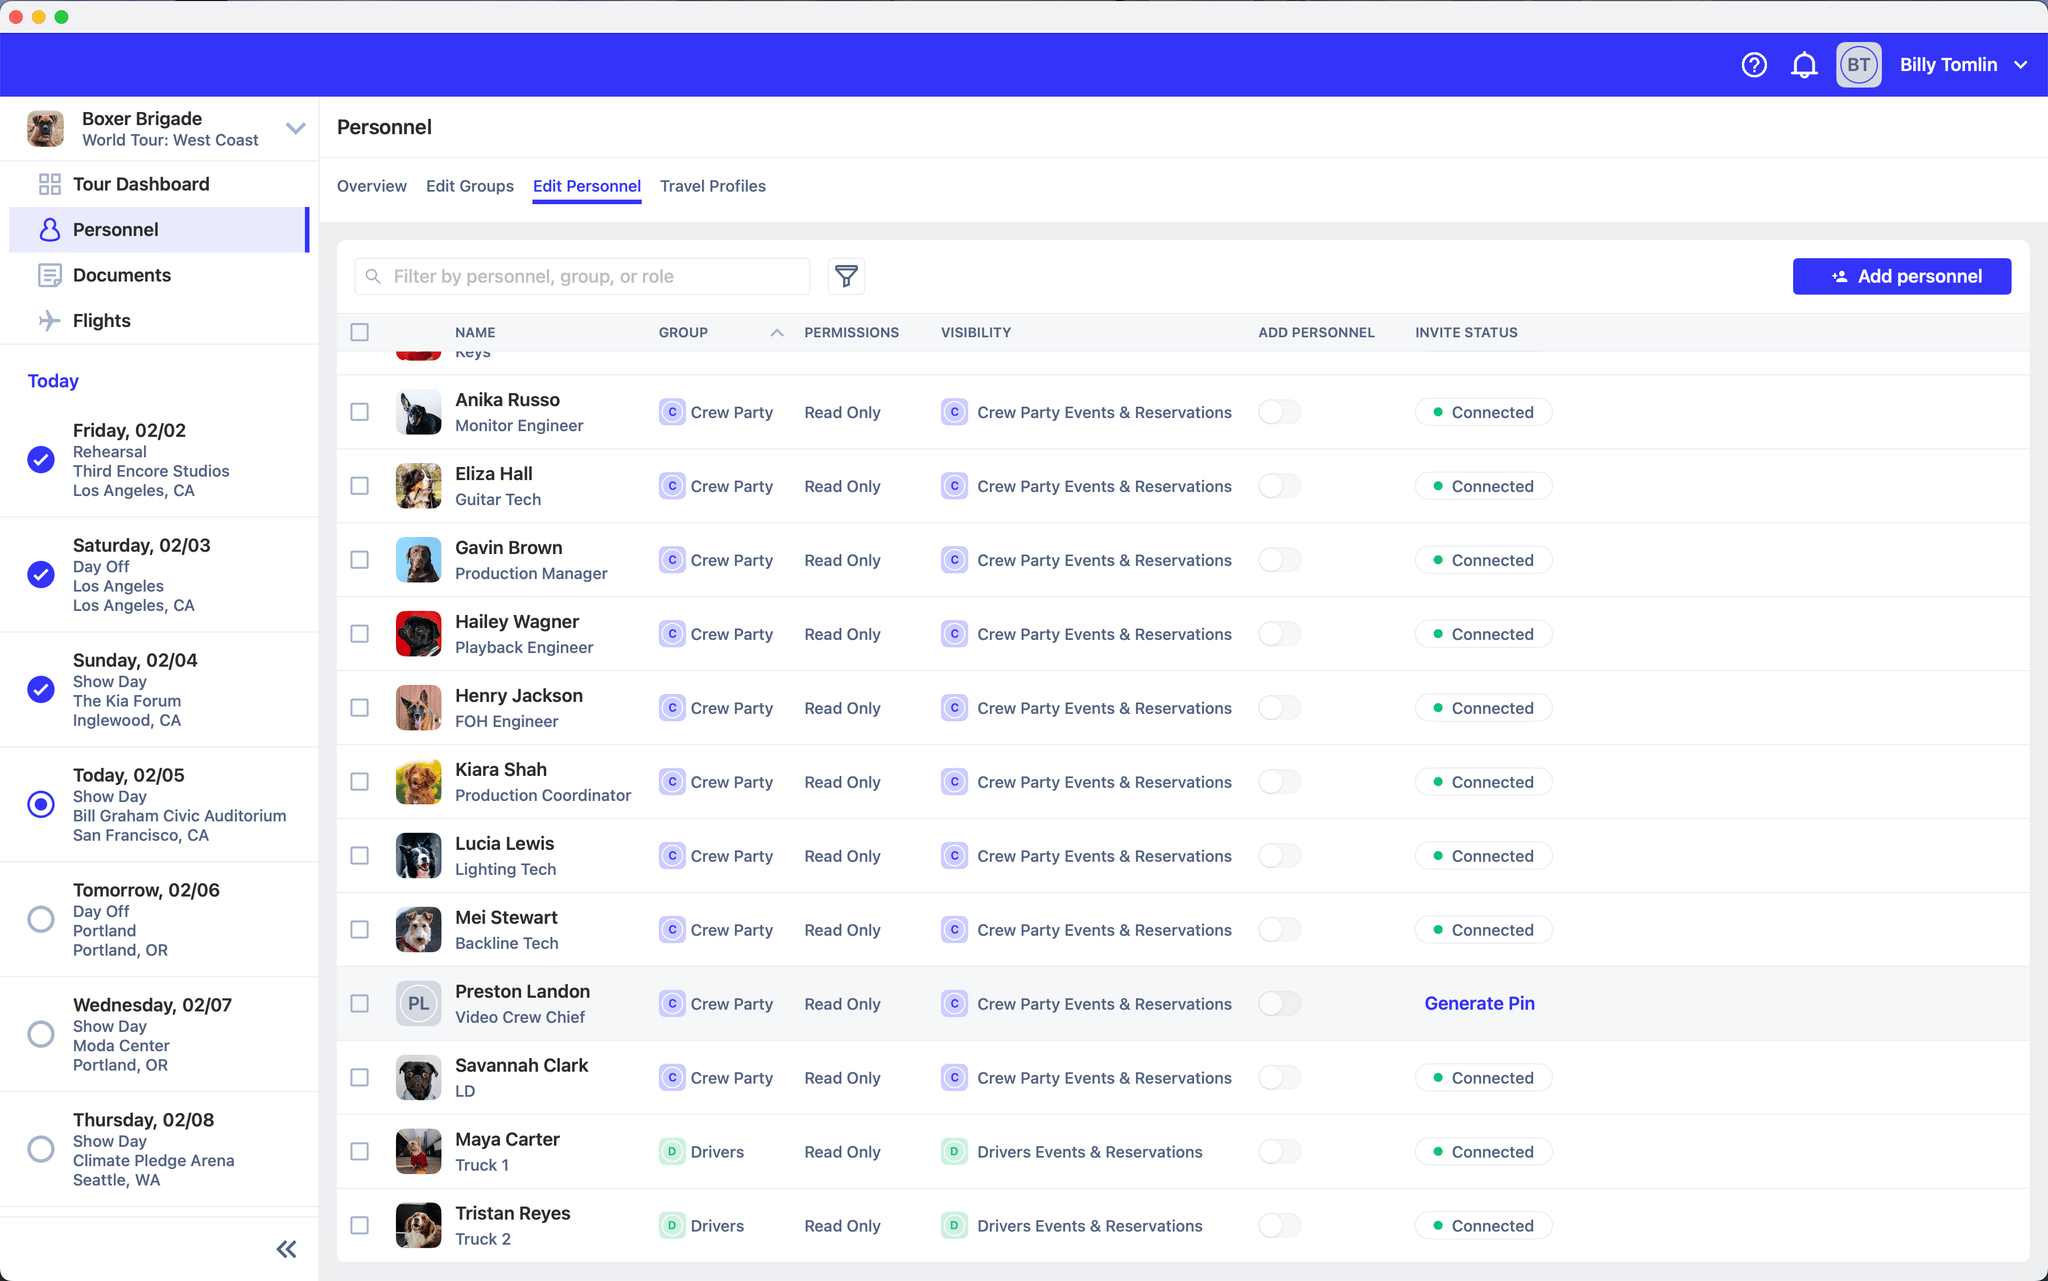Check the box for Tristan Reyes
This screenshot has width=2048, height=1281.
[x=360, y=1226]
